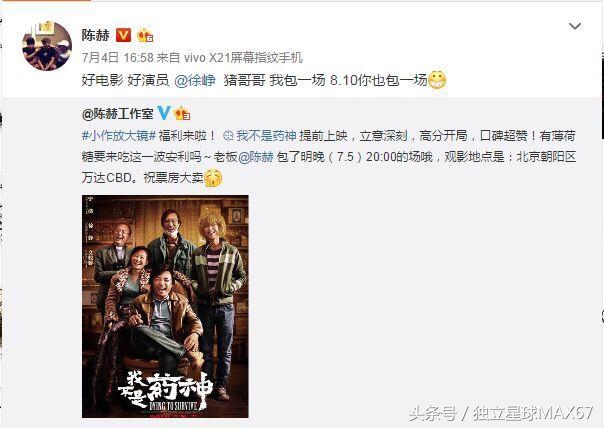The width and height of the screenshot is (604, 428).
Task: Click the 7月4日 16:58 post timestamp
Action: [x=117, y=58]
